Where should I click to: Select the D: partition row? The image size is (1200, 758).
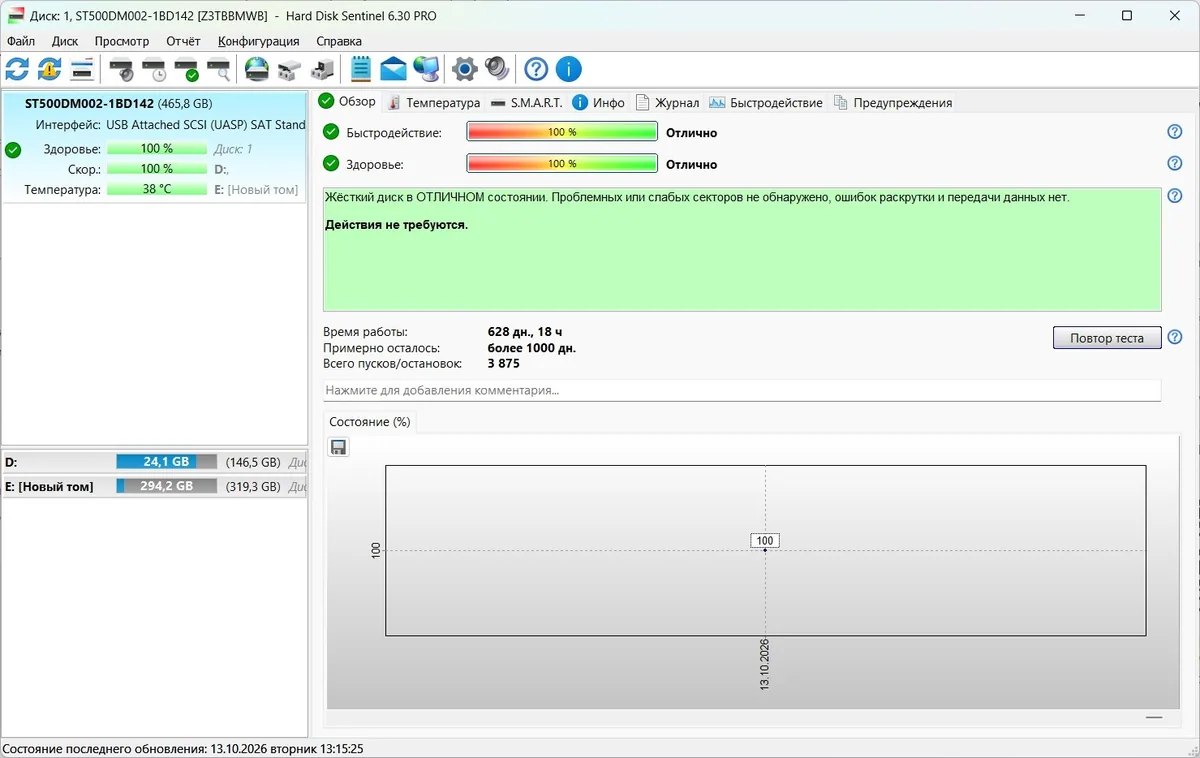click(154, 462)
